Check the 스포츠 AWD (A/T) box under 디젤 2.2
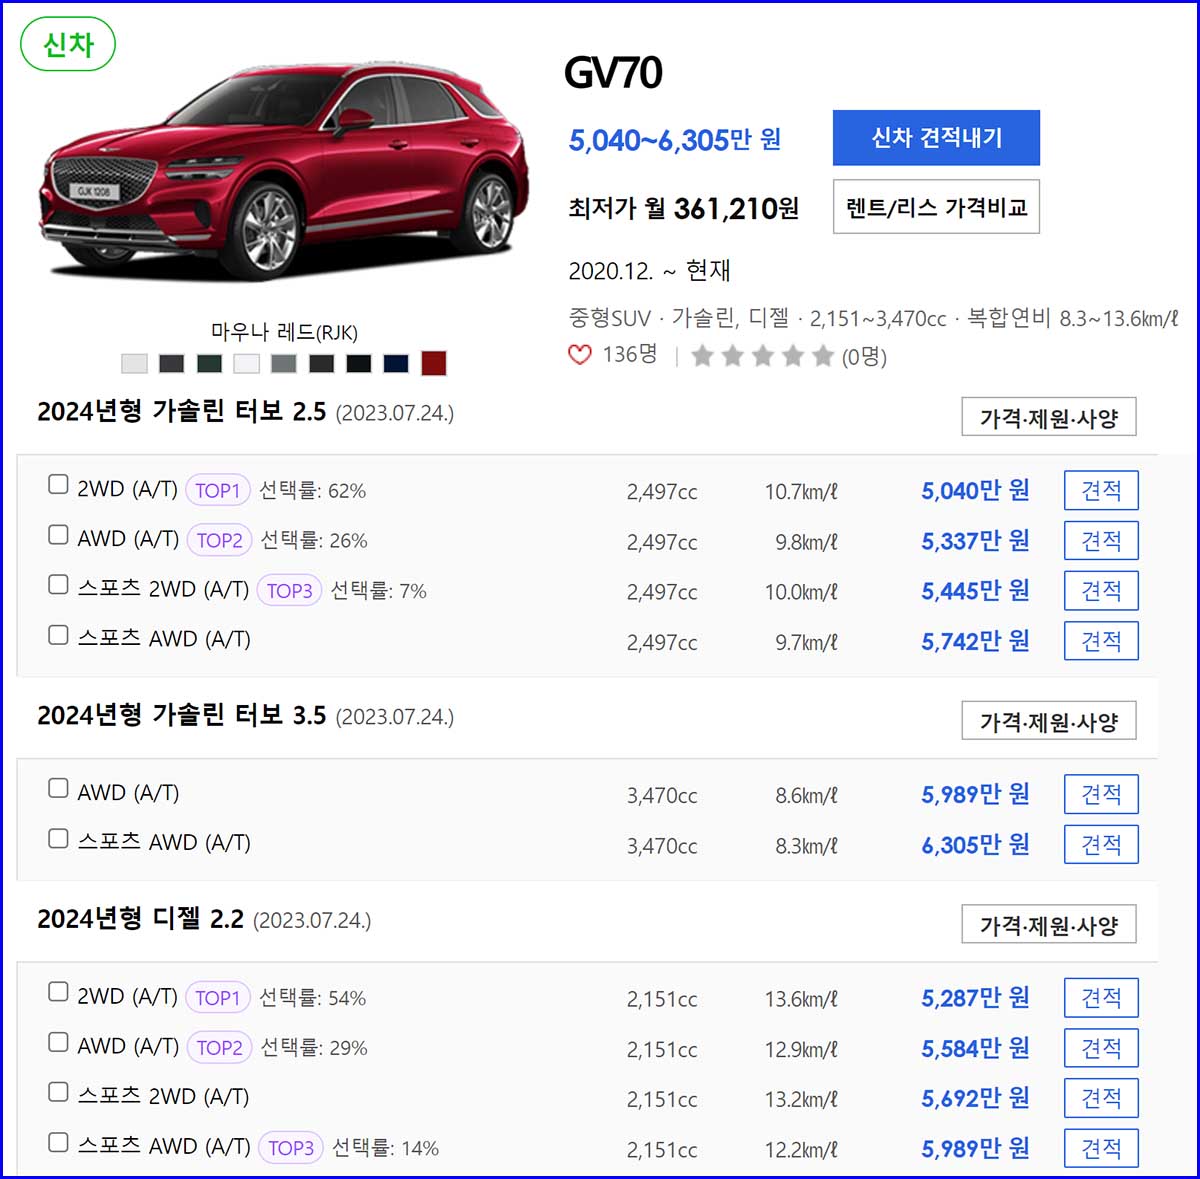The height and width of the screenshot is (1179, 1200). 57,1141
